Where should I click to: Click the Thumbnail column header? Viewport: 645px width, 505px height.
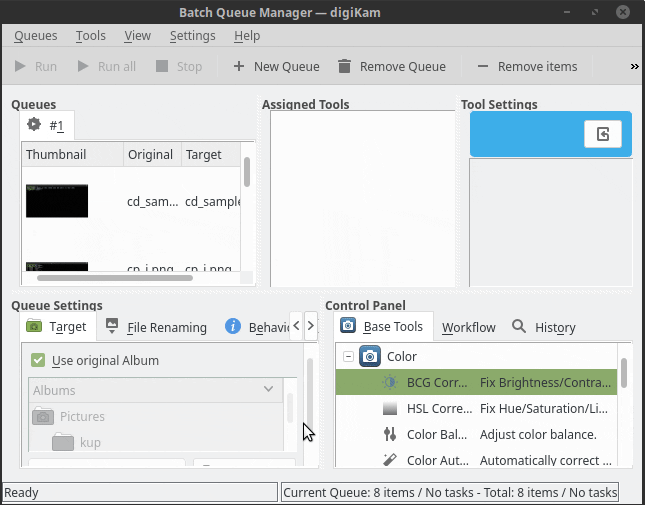(72, 155)
